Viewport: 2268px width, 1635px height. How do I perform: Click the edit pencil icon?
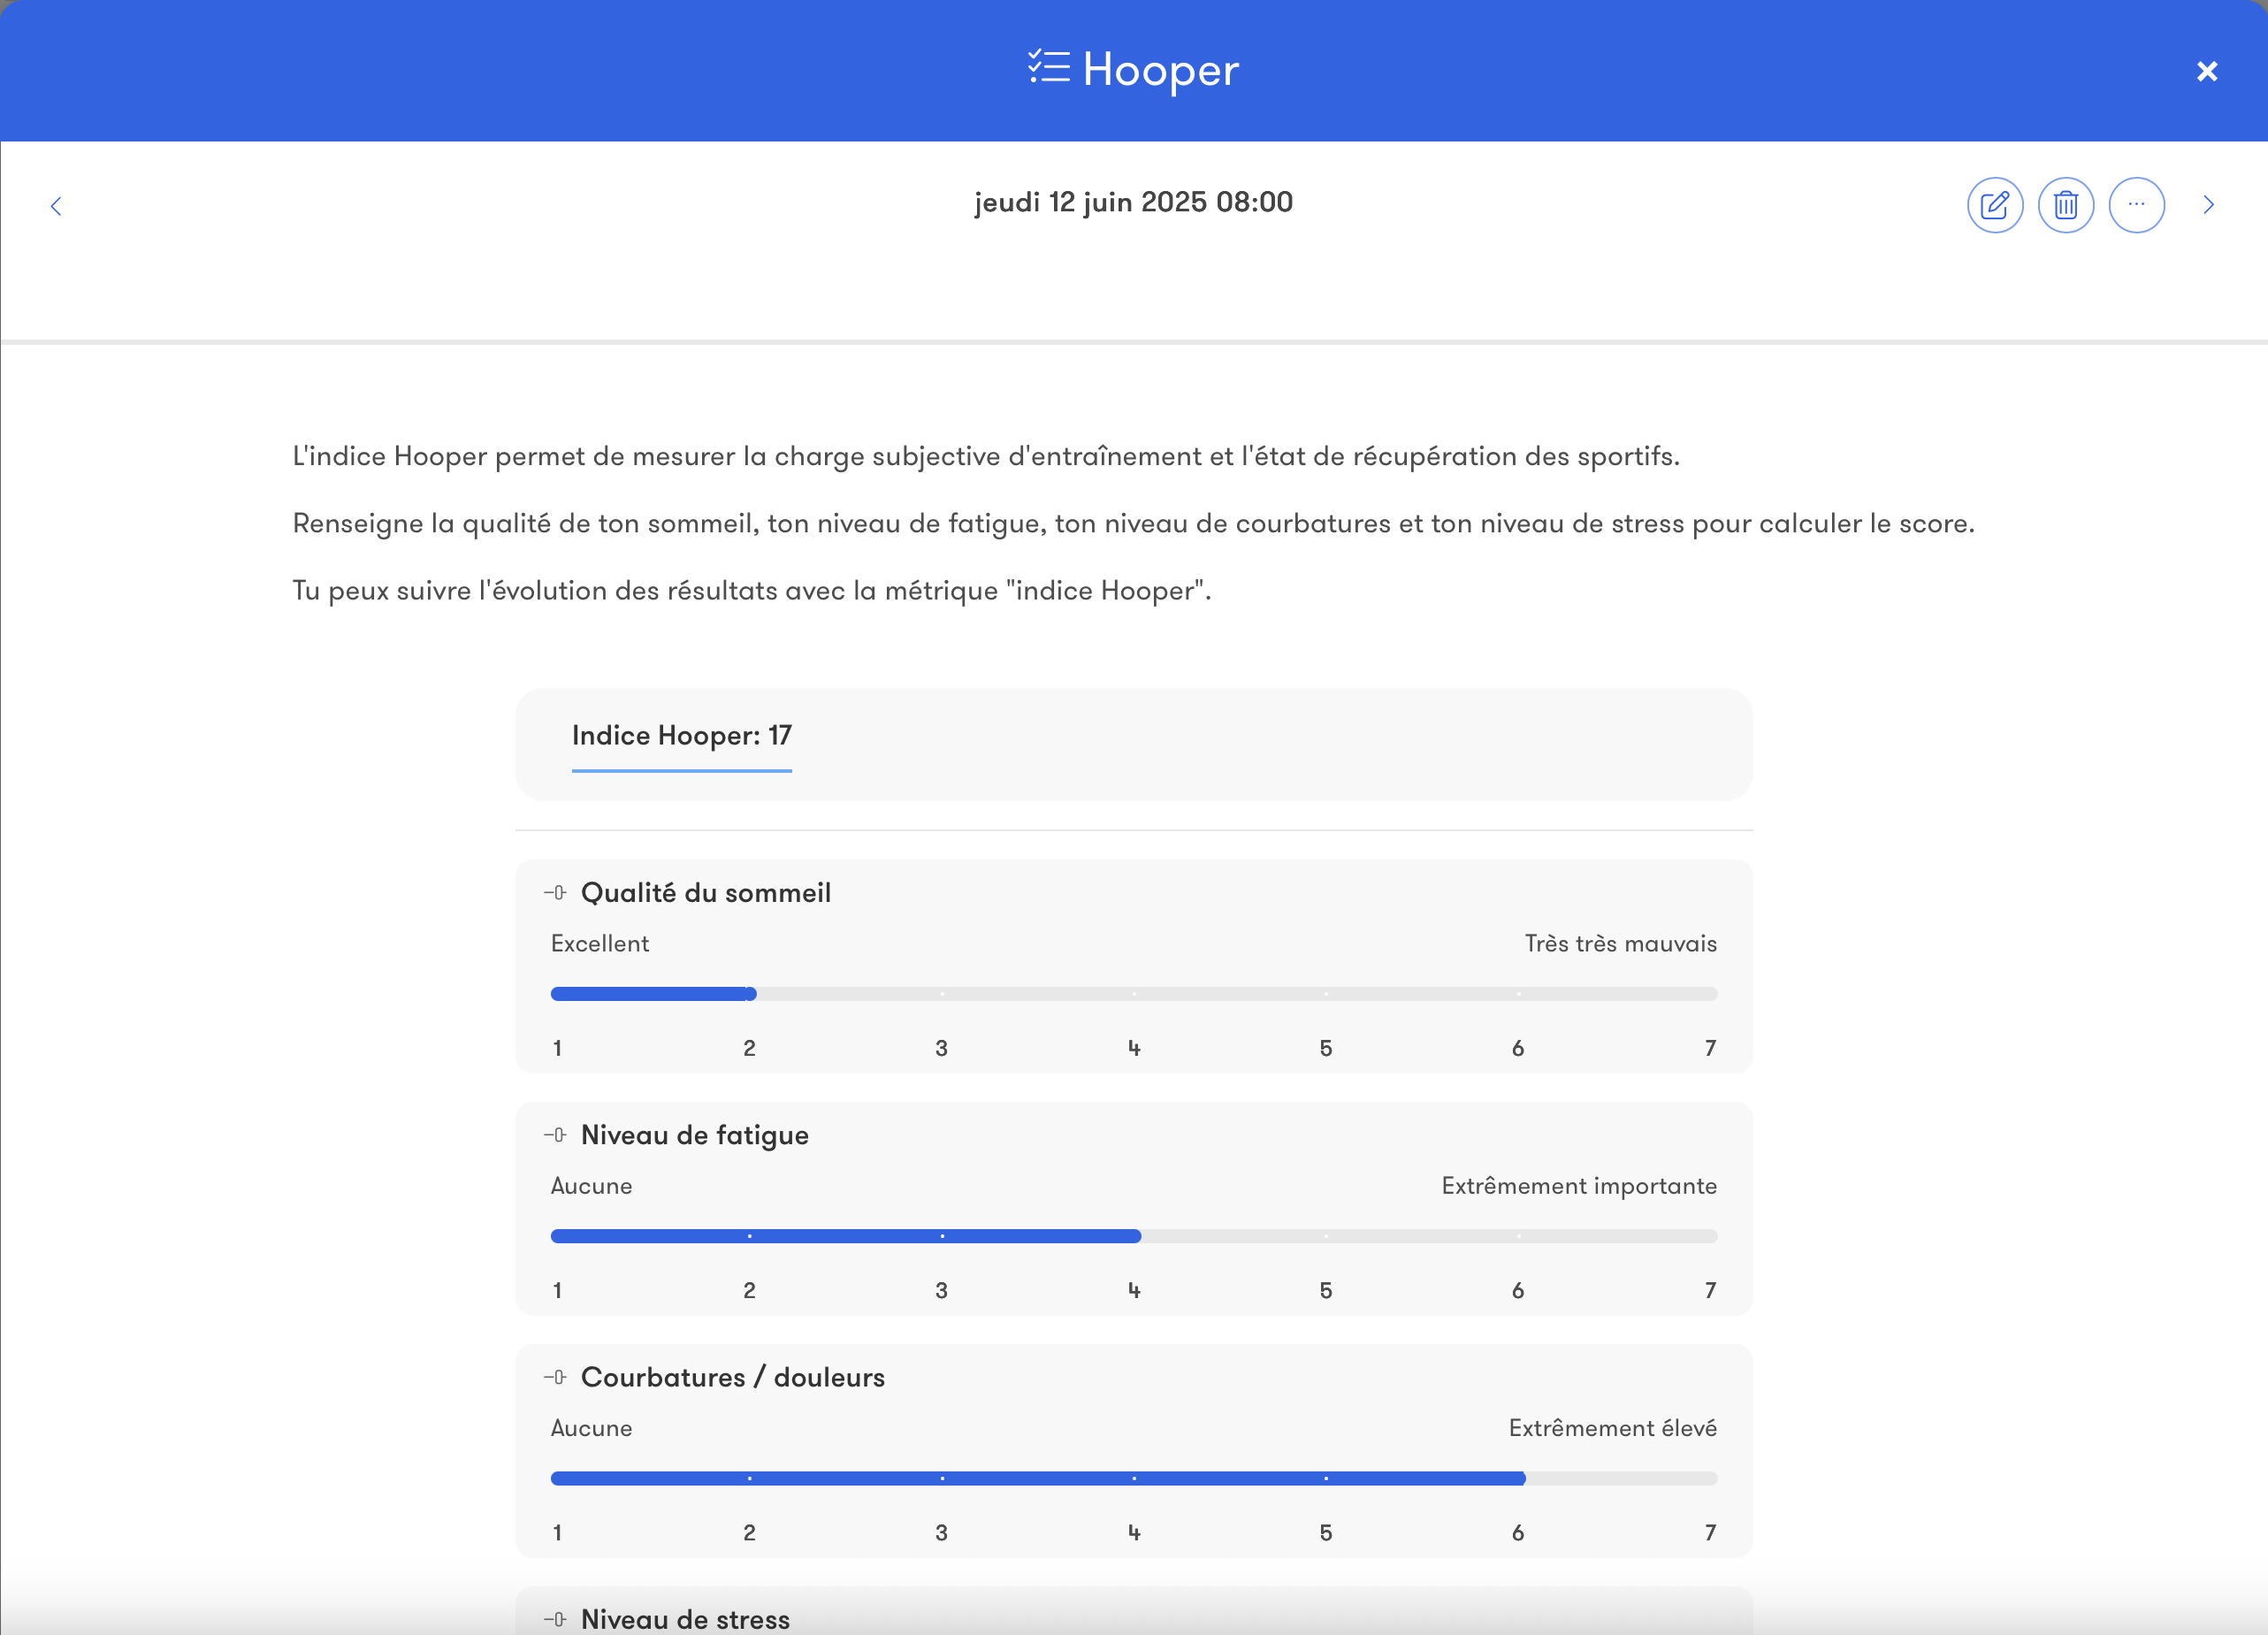(1994, 205)
